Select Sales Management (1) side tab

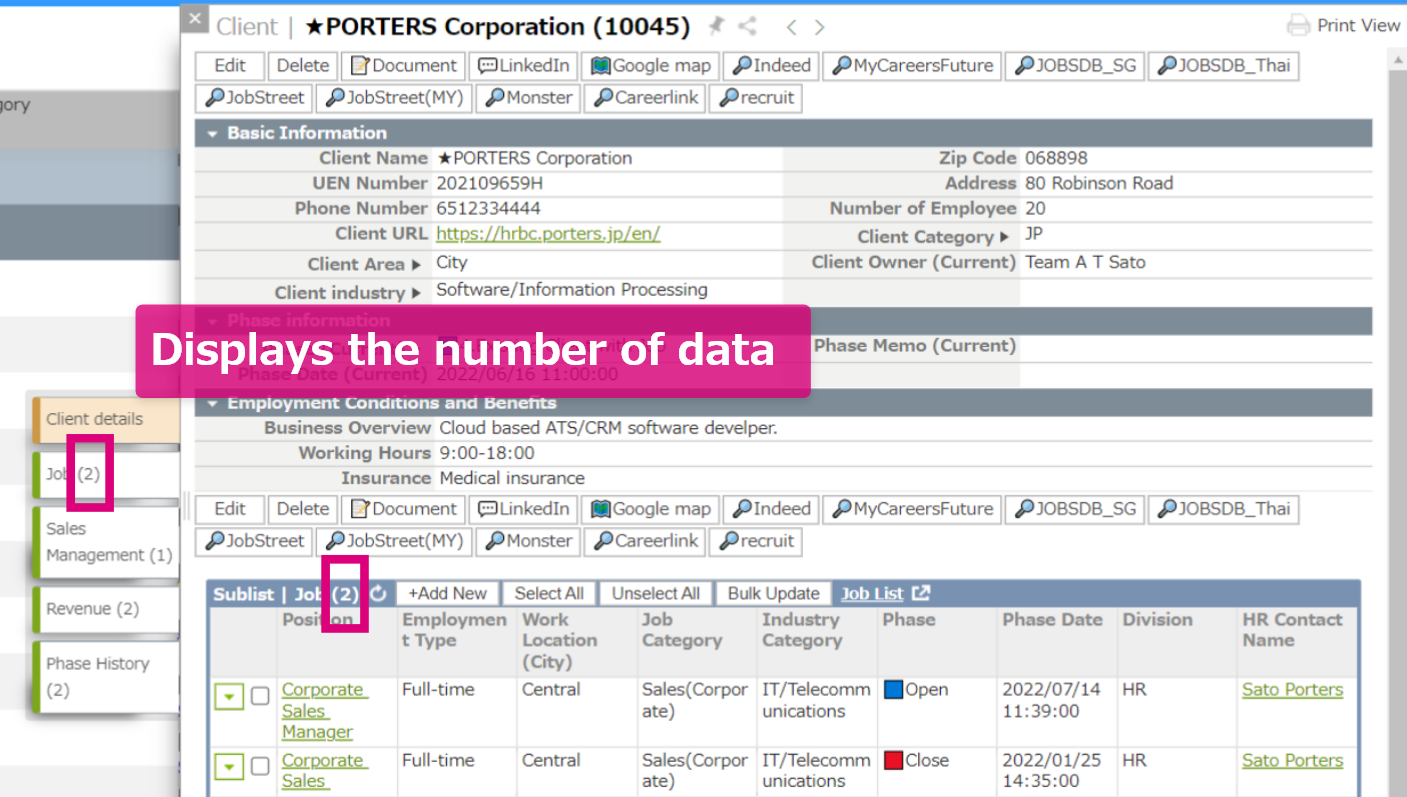[x=106, y=542]
